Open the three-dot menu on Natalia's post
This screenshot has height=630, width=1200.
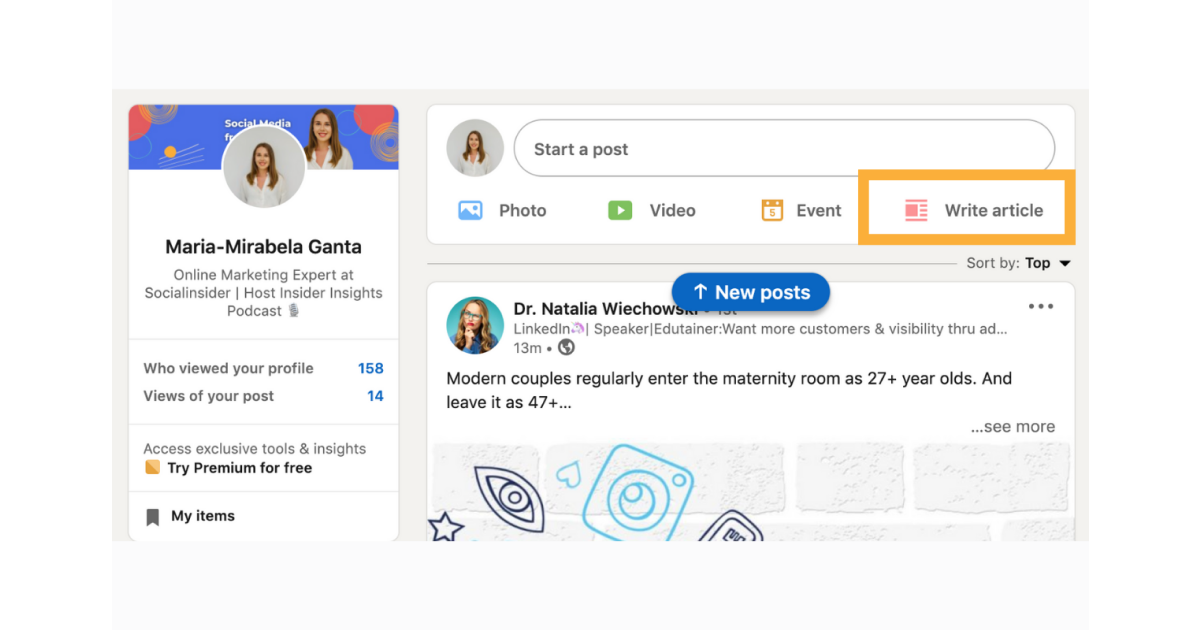pos(1041,306)
